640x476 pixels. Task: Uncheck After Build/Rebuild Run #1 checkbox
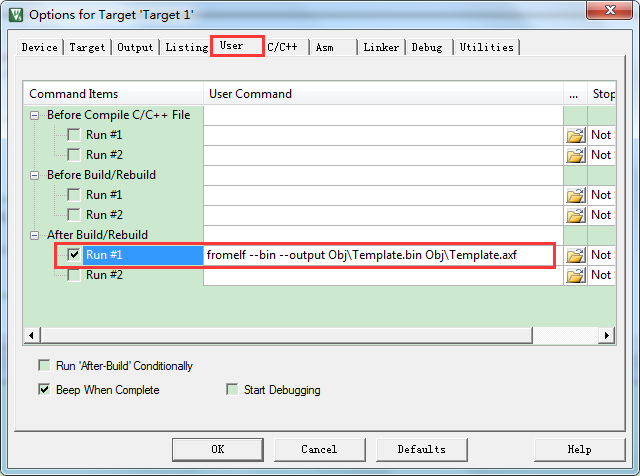pos(74,255)
